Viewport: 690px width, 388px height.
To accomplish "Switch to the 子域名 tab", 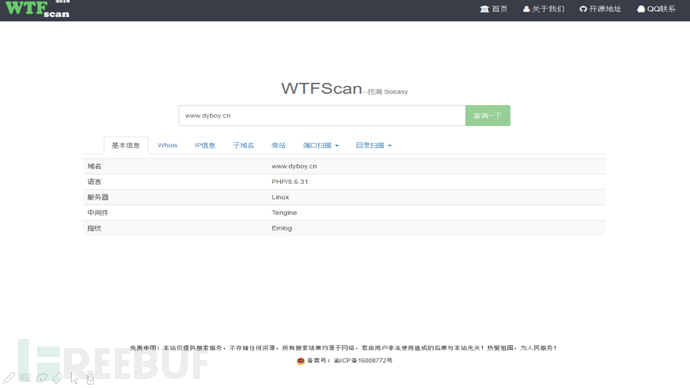I will (243, 145).
